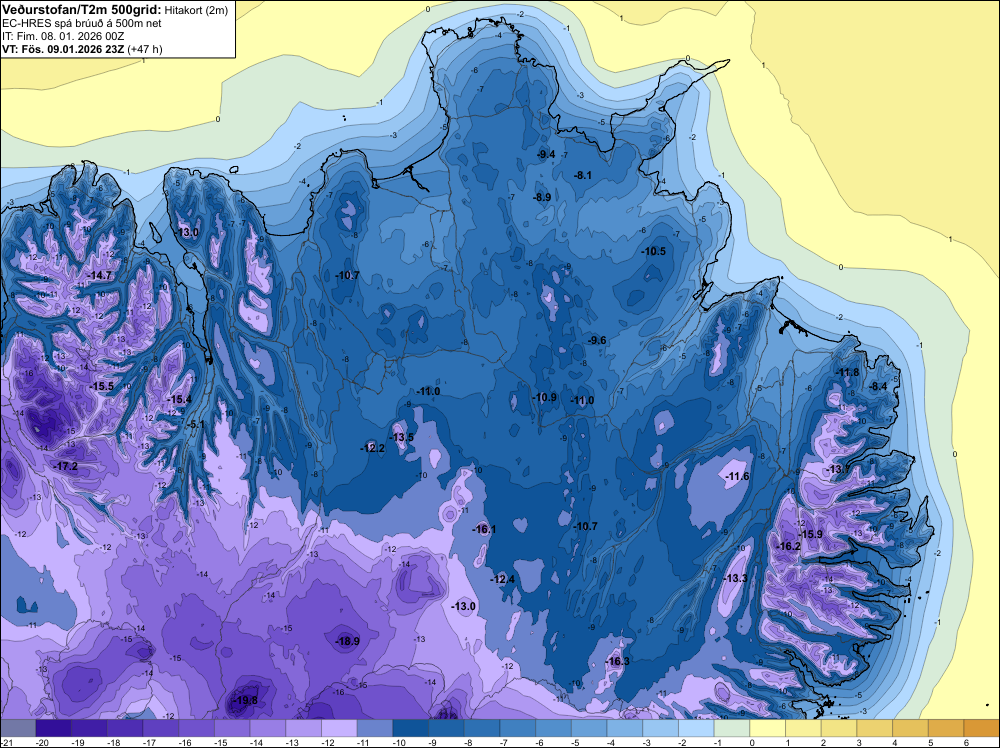Click the -13.5 temperature label
This screenshot has height=748, width=1000.
pyautogui.click(x=402, y=437)
